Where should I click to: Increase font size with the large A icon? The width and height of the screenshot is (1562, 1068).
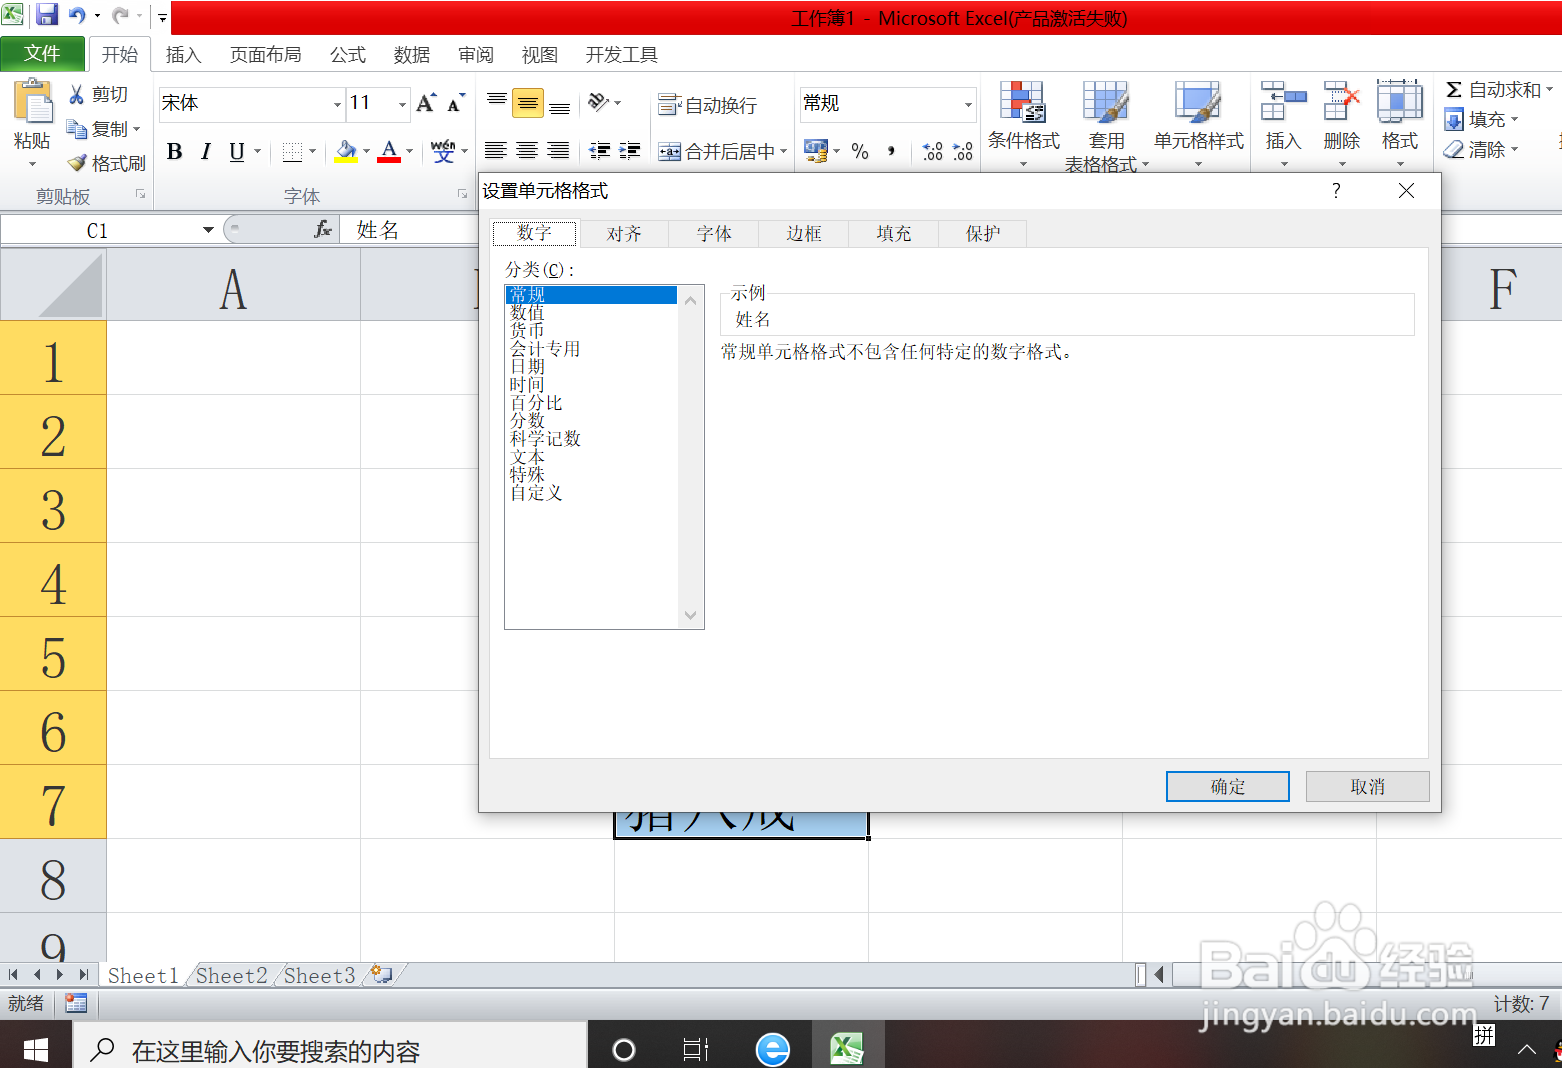(426, 103)
